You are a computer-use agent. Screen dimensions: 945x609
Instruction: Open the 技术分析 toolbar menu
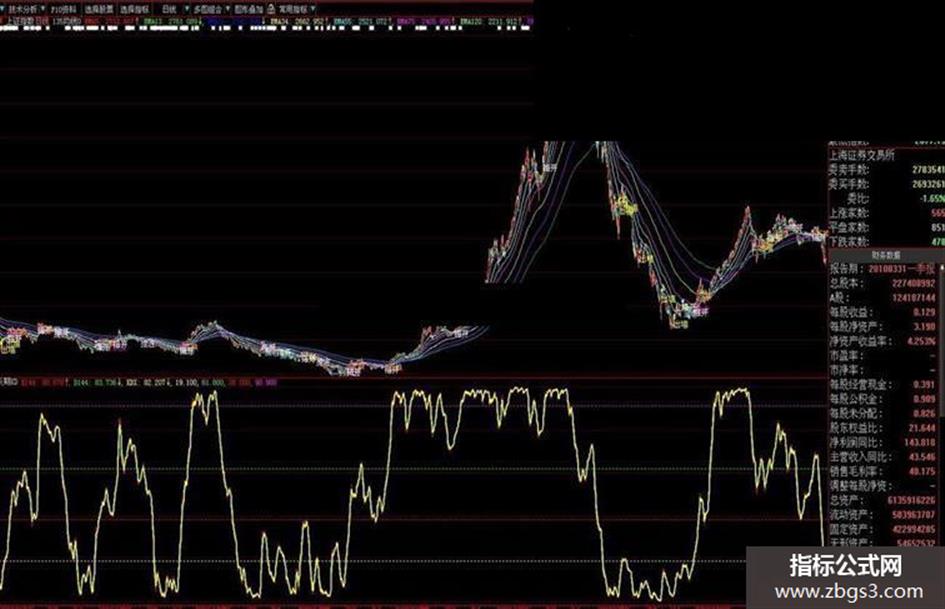23,9
